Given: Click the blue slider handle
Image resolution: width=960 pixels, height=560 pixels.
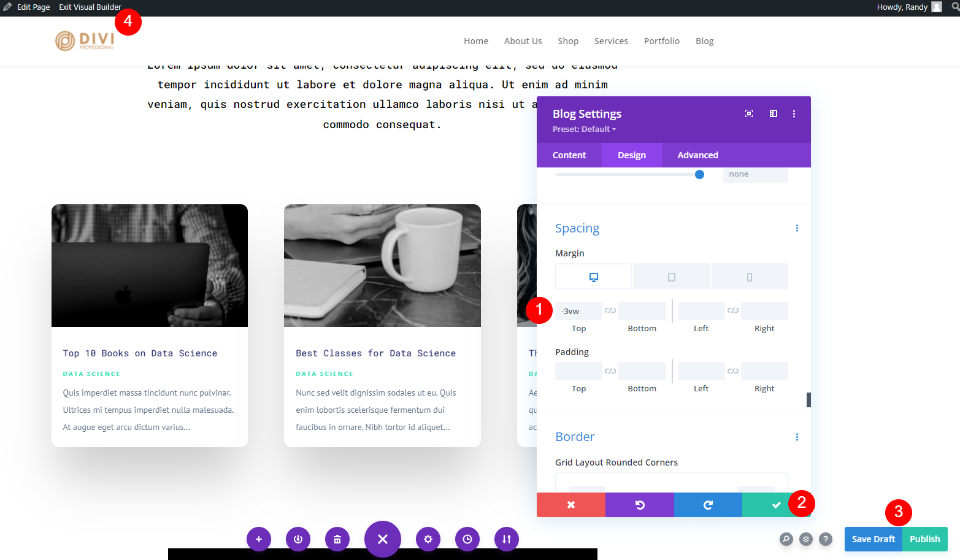Looking at the screenshot, I should click(x=699, y=174).
